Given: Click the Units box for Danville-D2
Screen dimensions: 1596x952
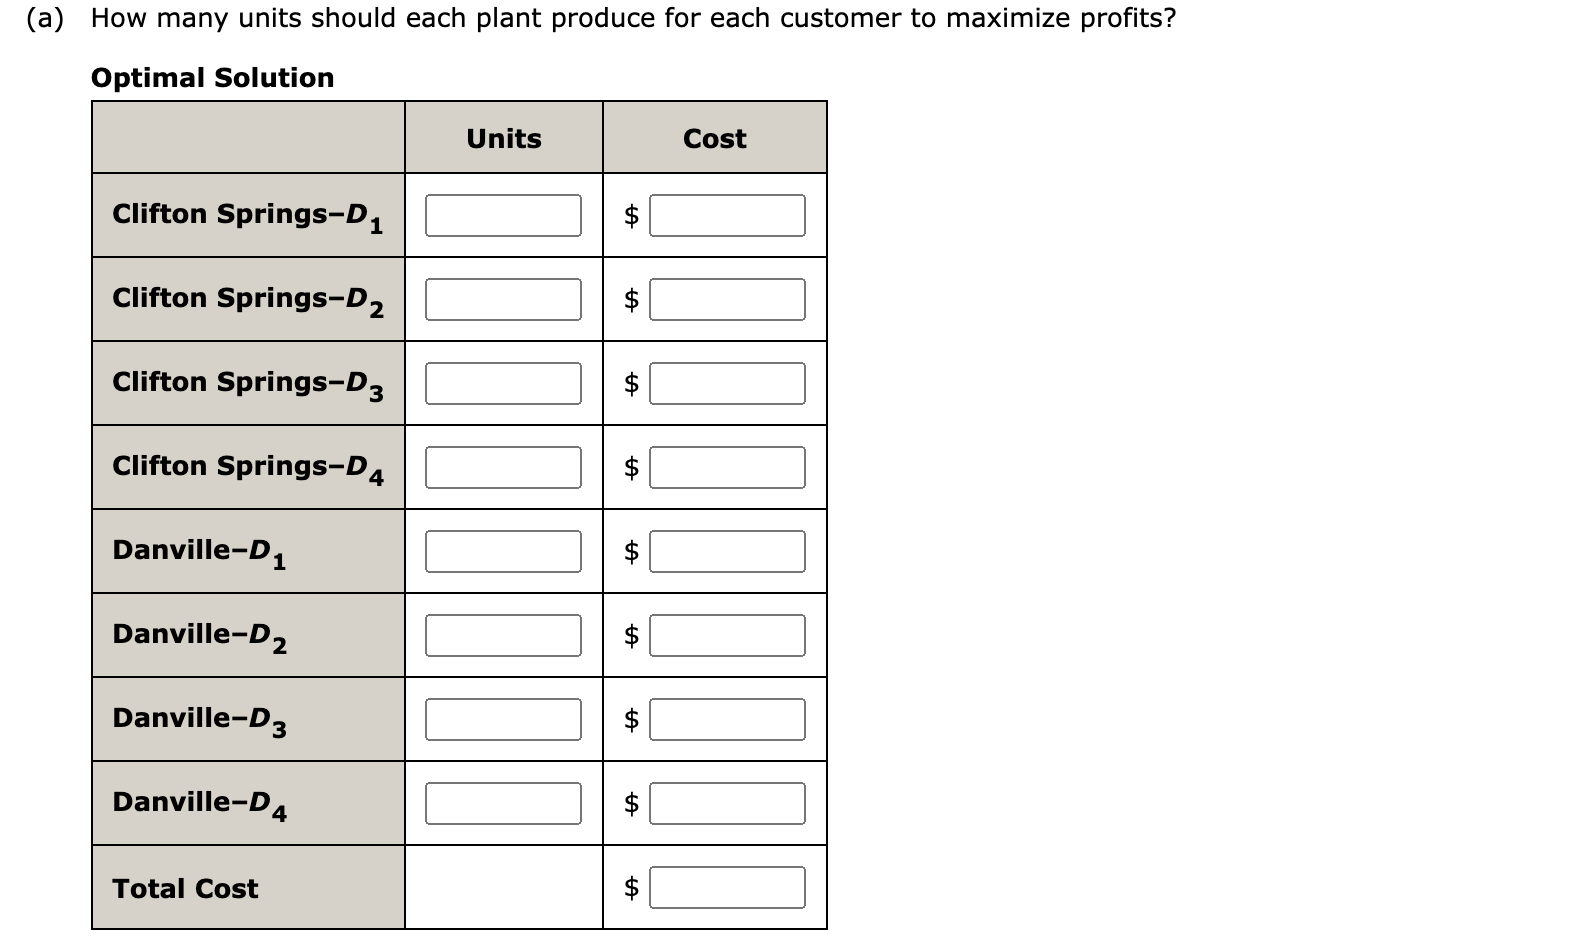Looking at the screenshot, I should coord(503,634).
